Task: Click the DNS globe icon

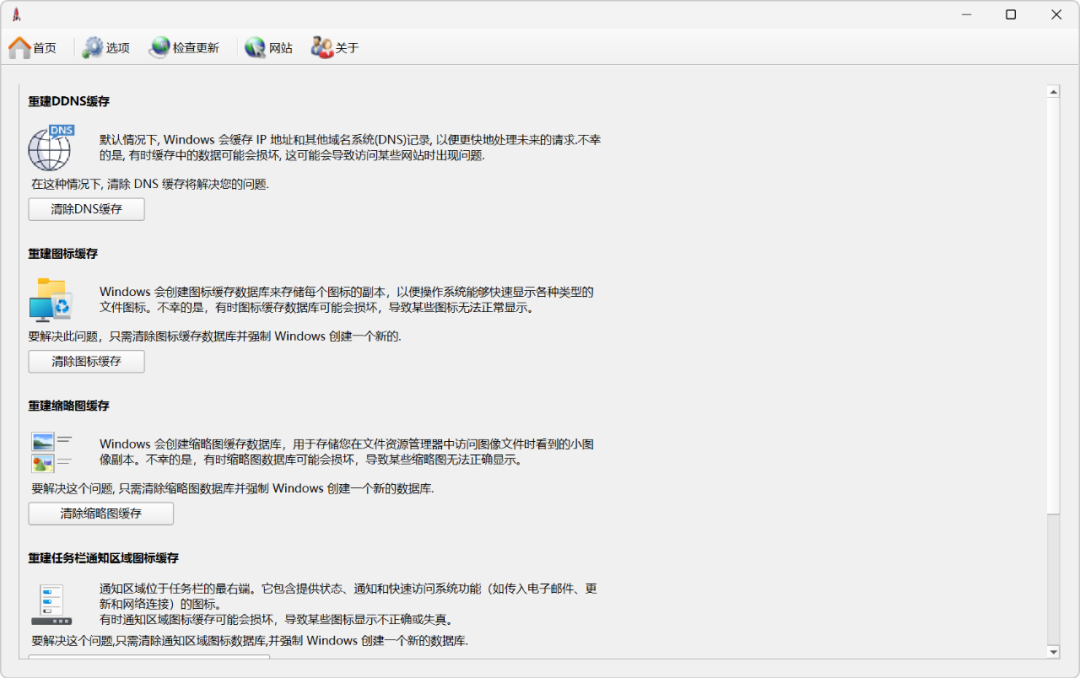Action: point(51,147)
